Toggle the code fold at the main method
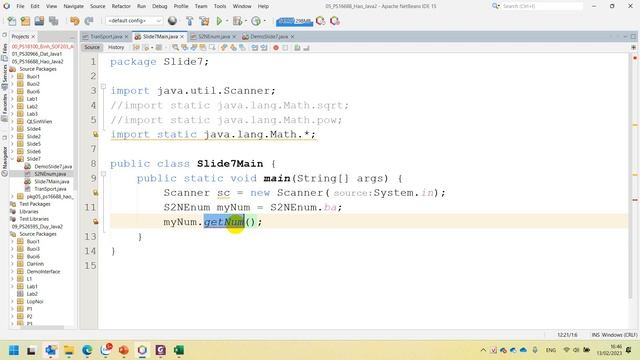The height and width of the screenshot is (360, 640). [x=103, y=174]
